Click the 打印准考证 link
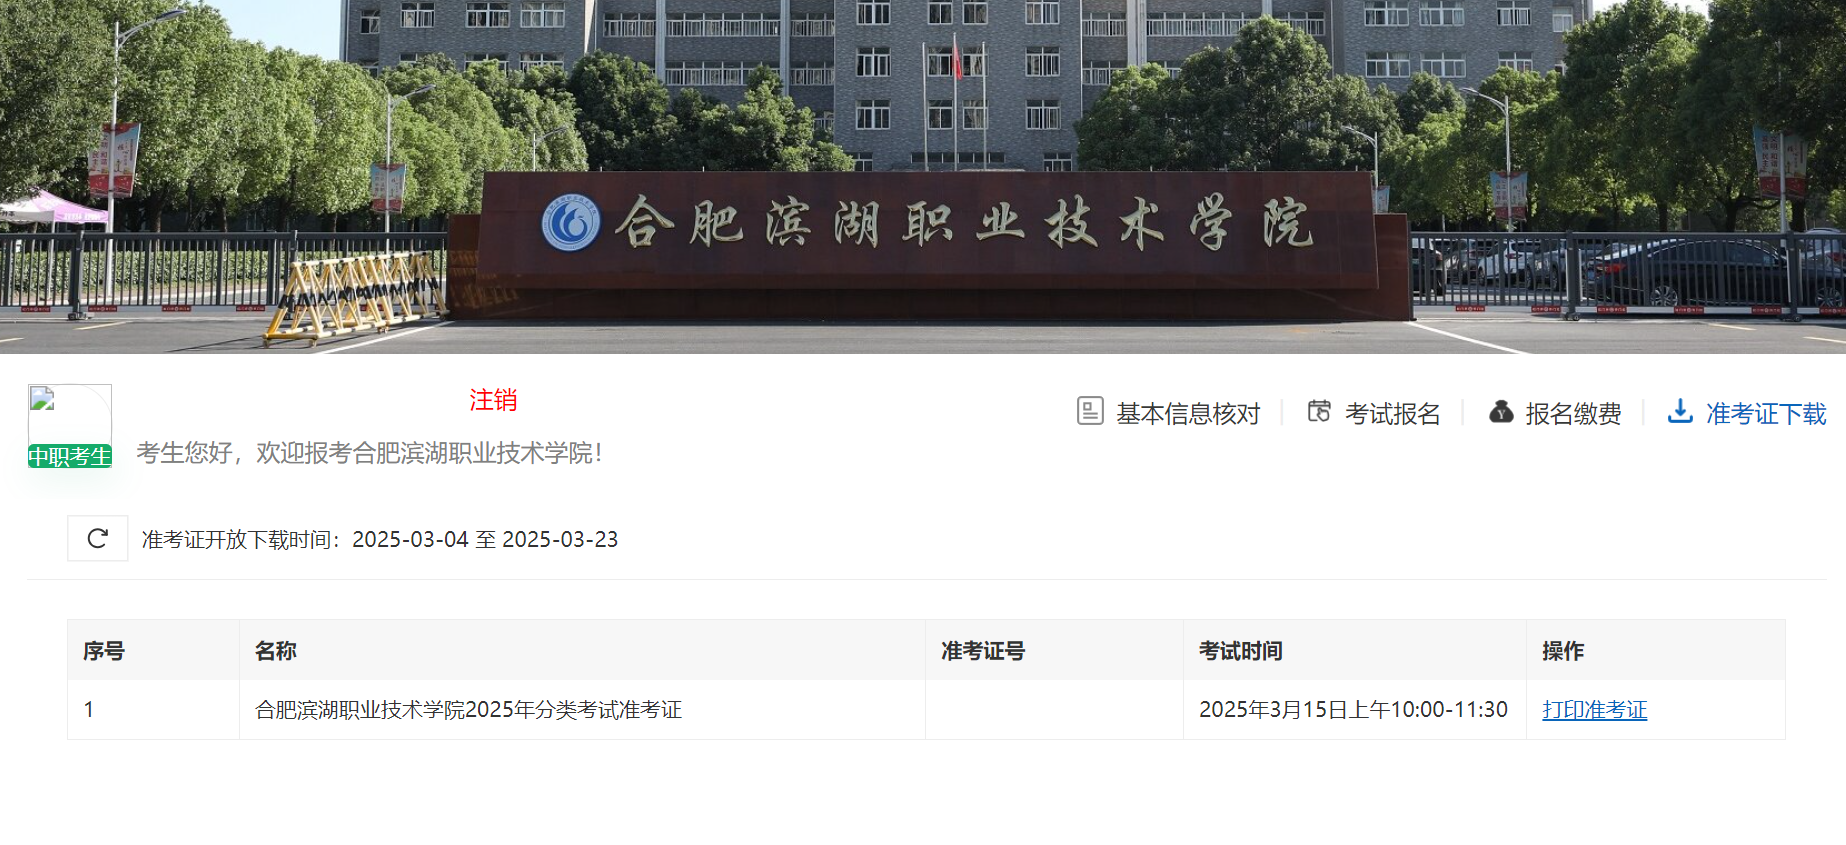Viewport: 1846px width, 845px height. pos(1594,710)
